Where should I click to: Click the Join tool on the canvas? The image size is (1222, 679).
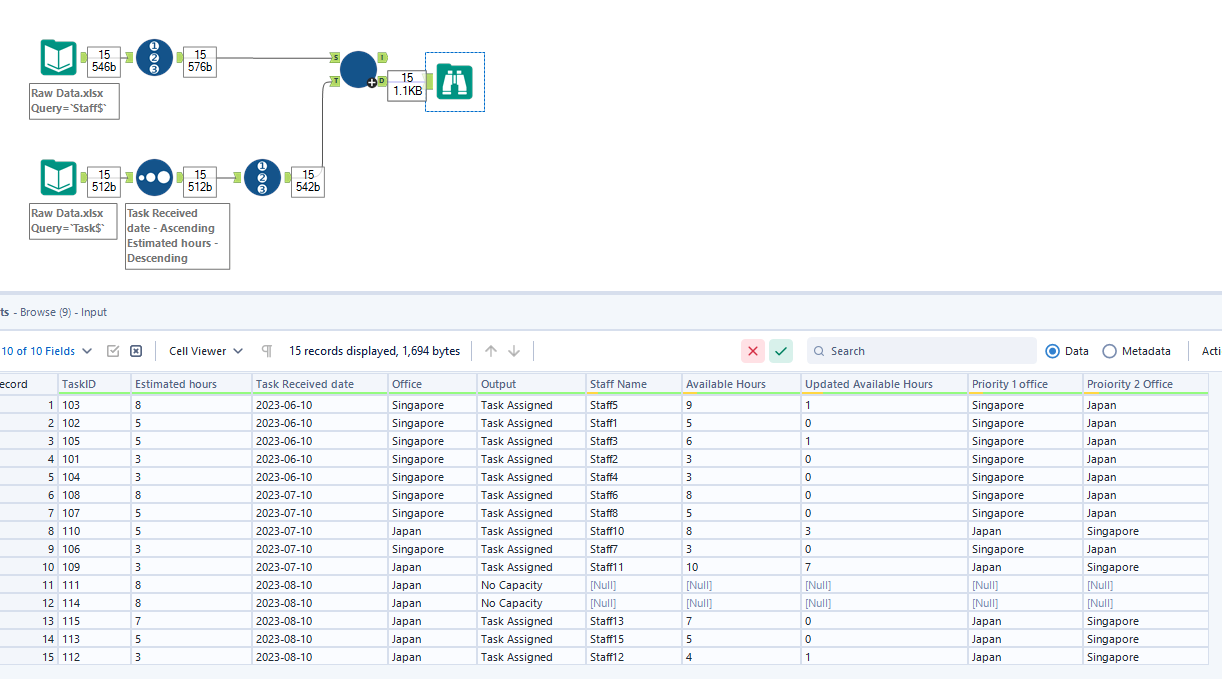point(358,70)
